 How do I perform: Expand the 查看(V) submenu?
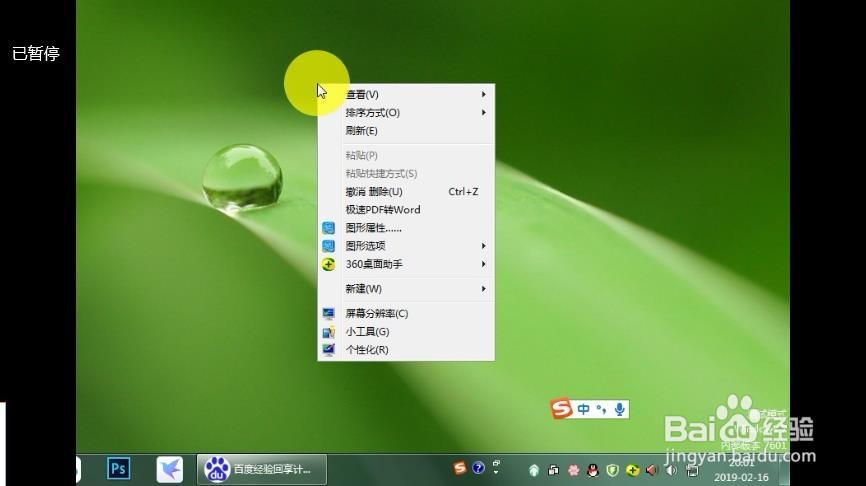[406, 94]
